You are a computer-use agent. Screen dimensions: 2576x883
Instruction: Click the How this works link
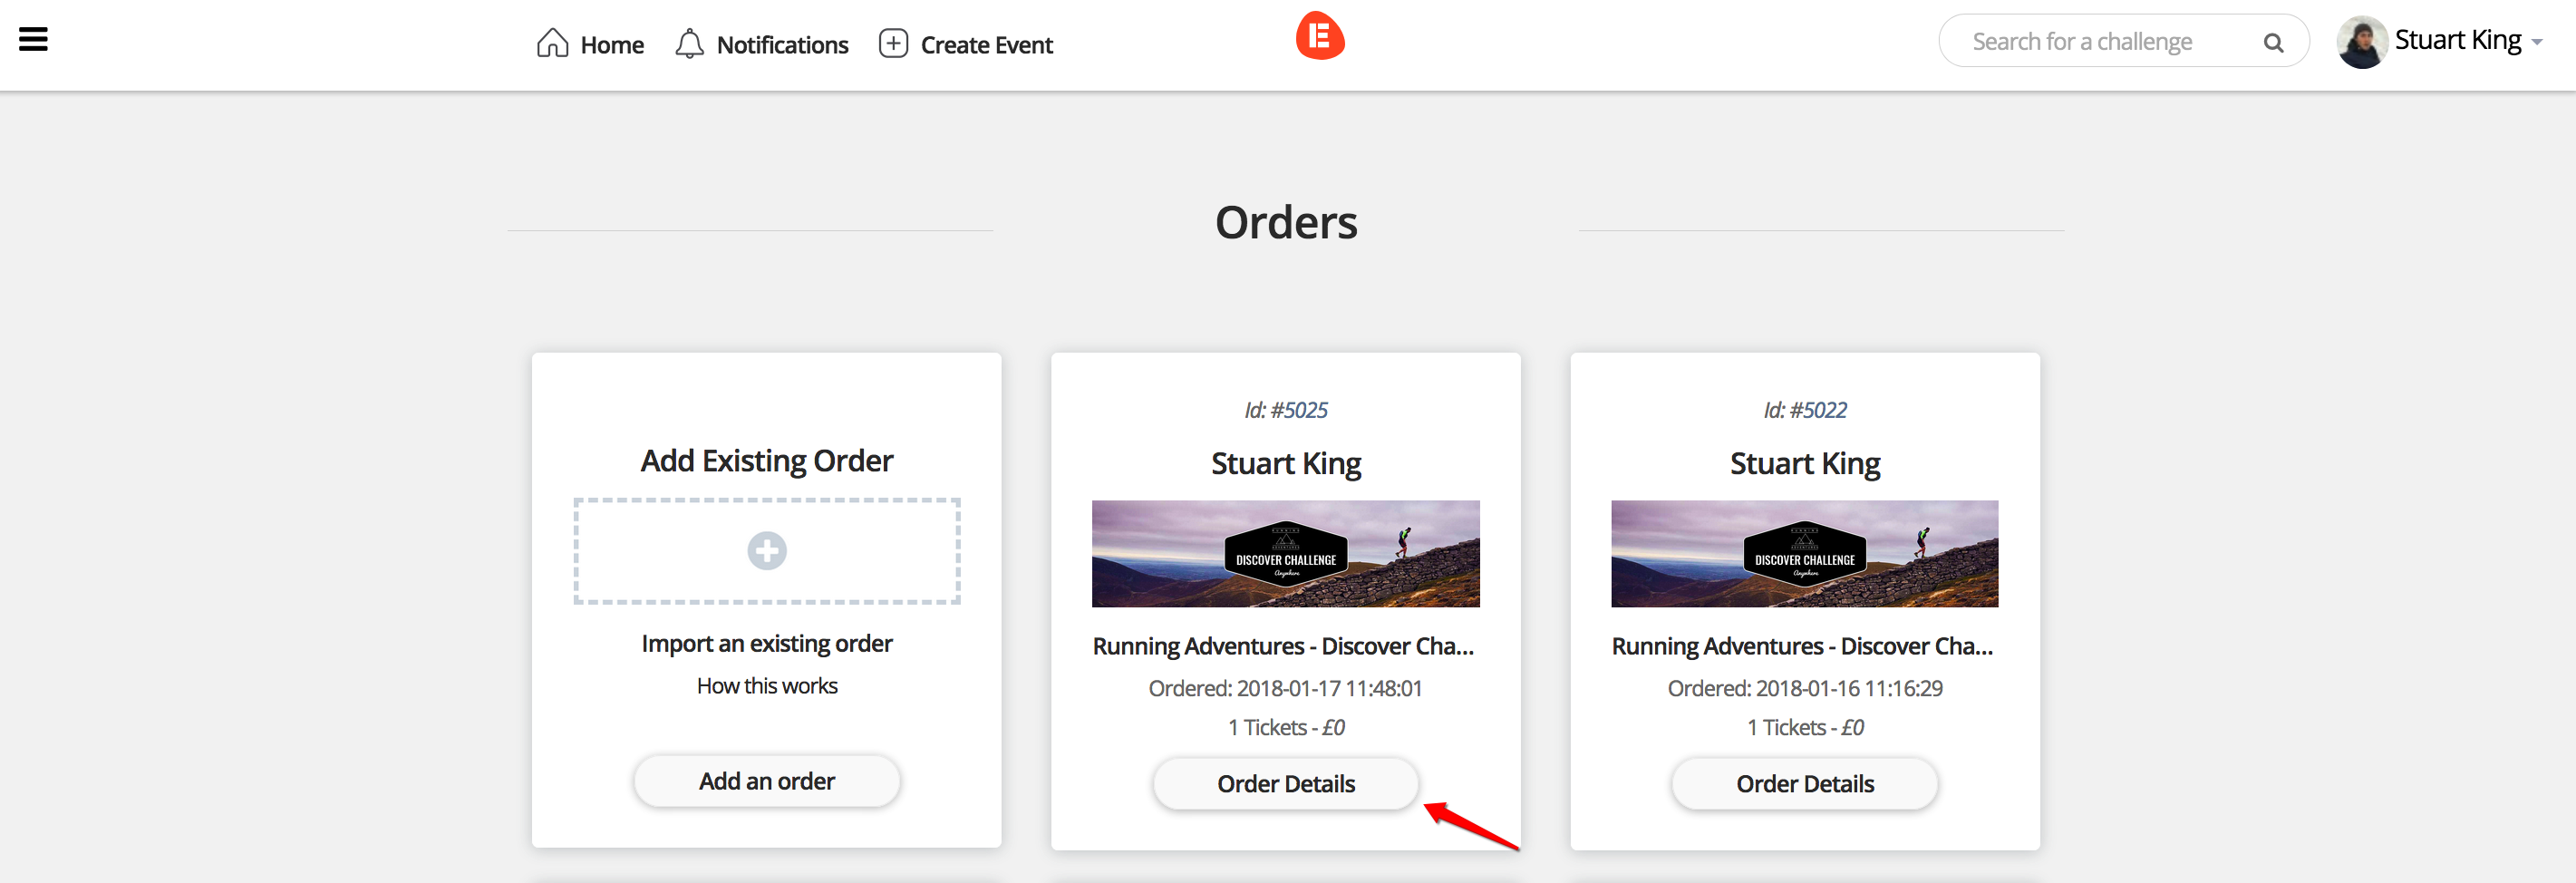click(766, 686)
